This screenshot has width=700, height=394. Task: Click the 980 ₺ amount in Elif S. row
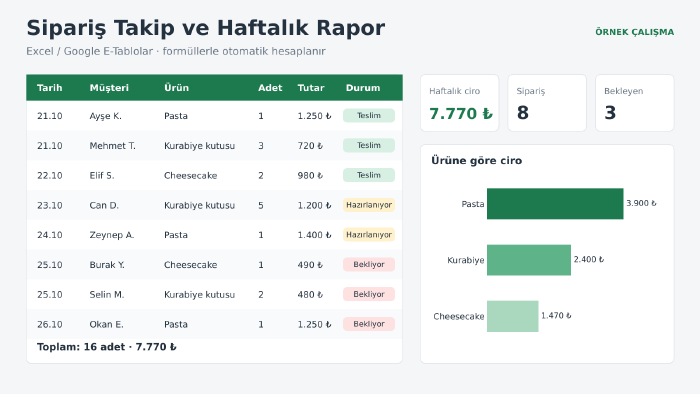310,176
